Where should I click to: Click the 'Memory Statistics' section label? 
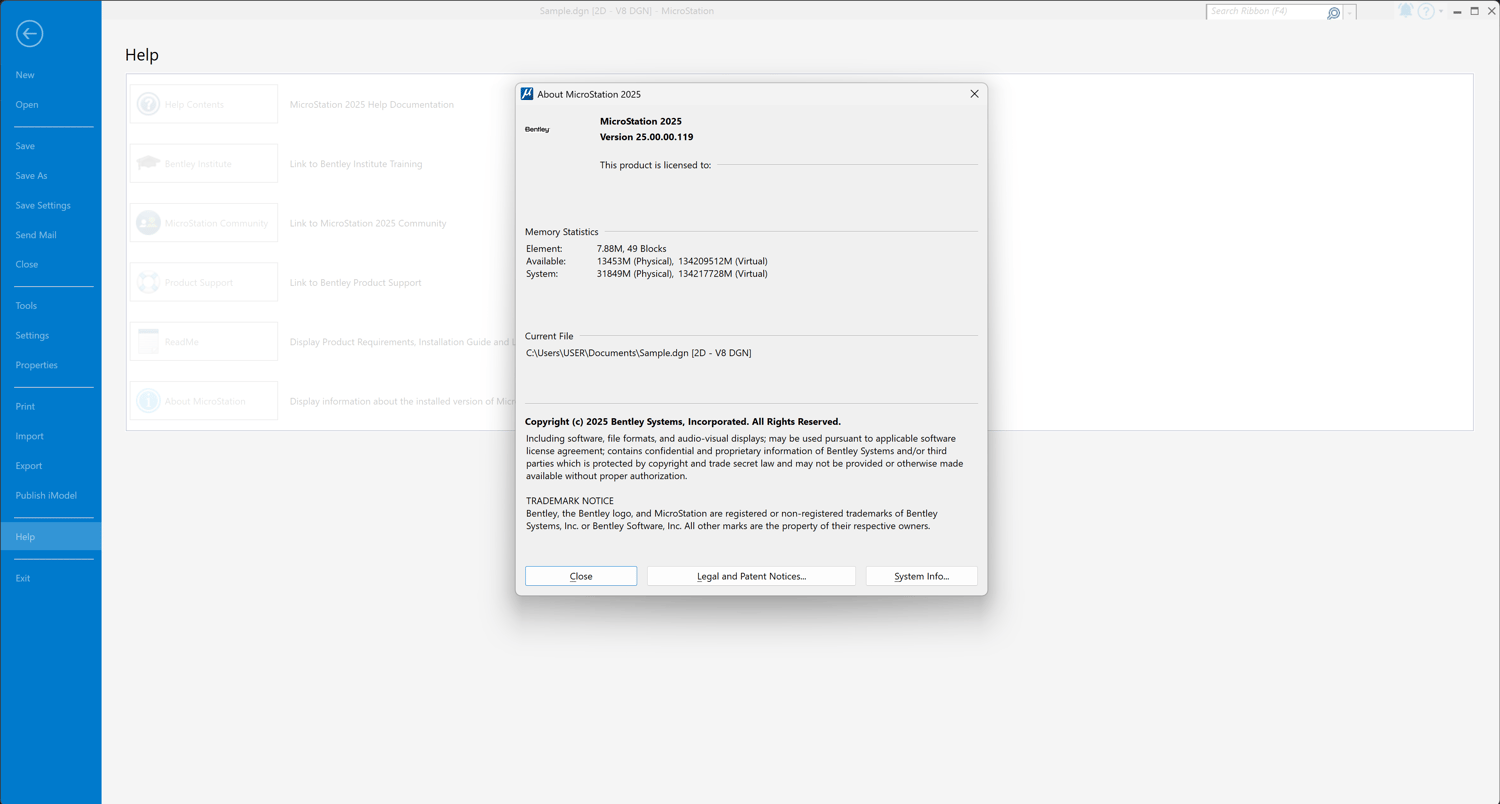tap(562, 232)
